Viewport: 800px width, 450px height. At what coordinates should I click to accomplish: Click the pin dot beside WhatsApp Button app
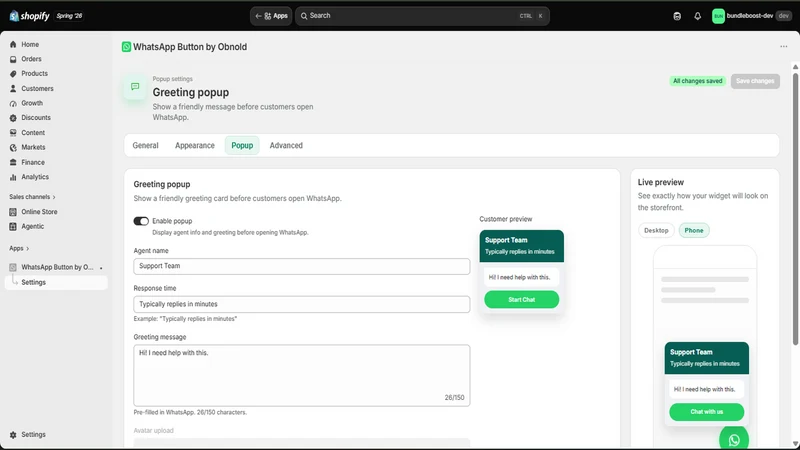(101, 268)
